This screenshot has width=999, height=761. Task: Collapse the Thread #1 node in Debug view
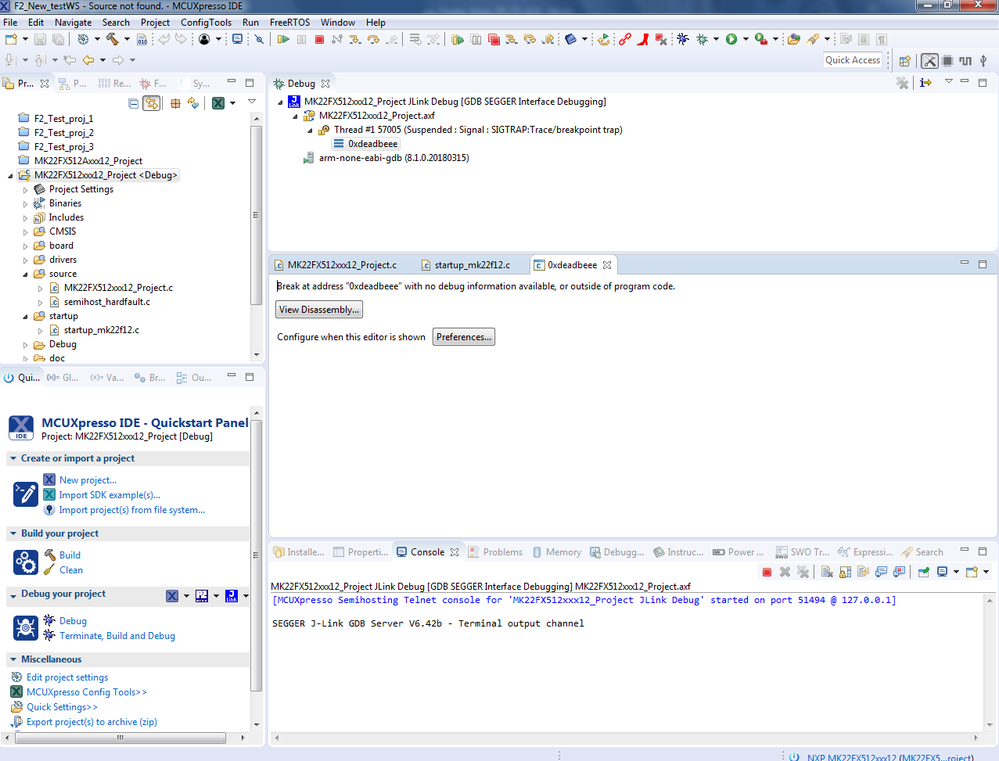pos(310,130)
